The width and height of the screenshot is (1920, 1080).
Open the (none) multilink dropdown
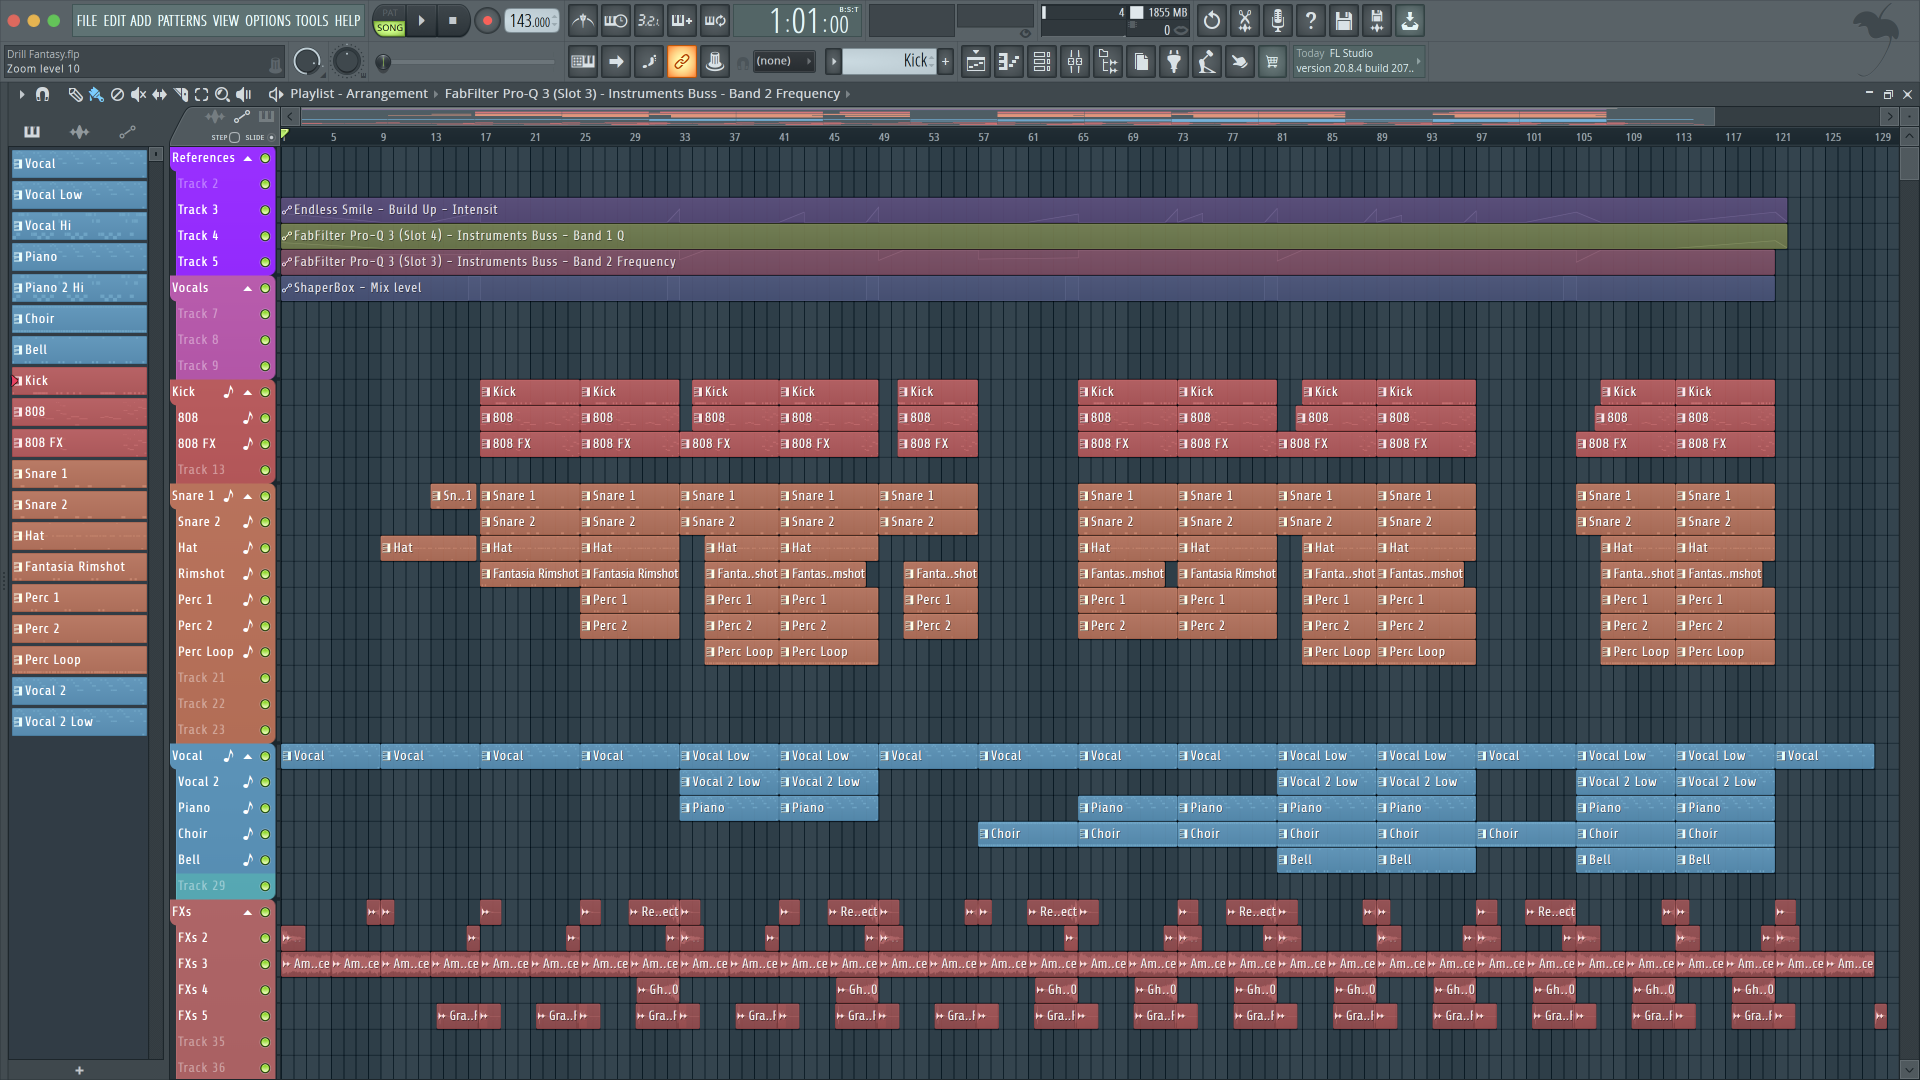coord(783,62)
